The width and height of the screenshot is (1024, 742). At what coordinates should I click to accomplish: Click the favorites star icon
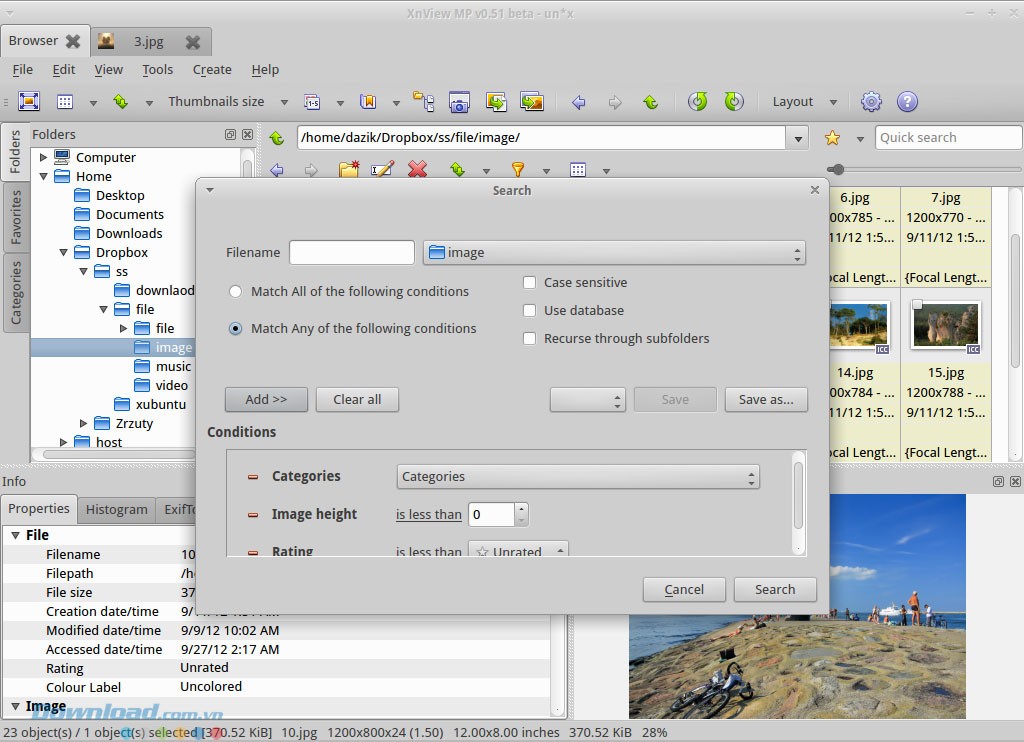tap(832, 138)
